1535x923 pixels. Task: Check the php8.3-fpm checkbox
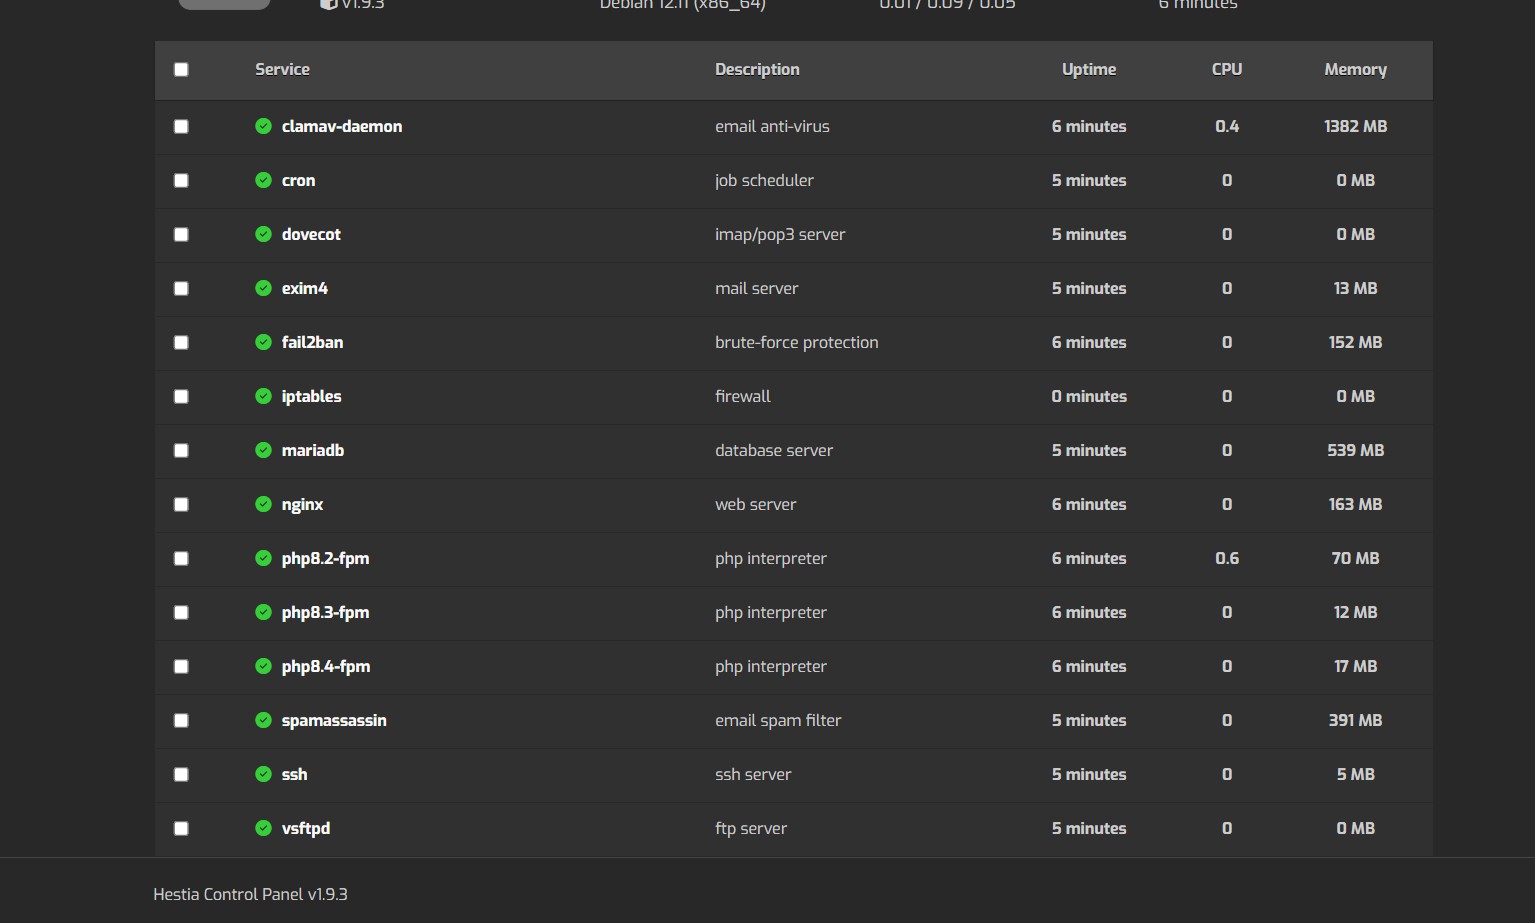pos(181,612)
